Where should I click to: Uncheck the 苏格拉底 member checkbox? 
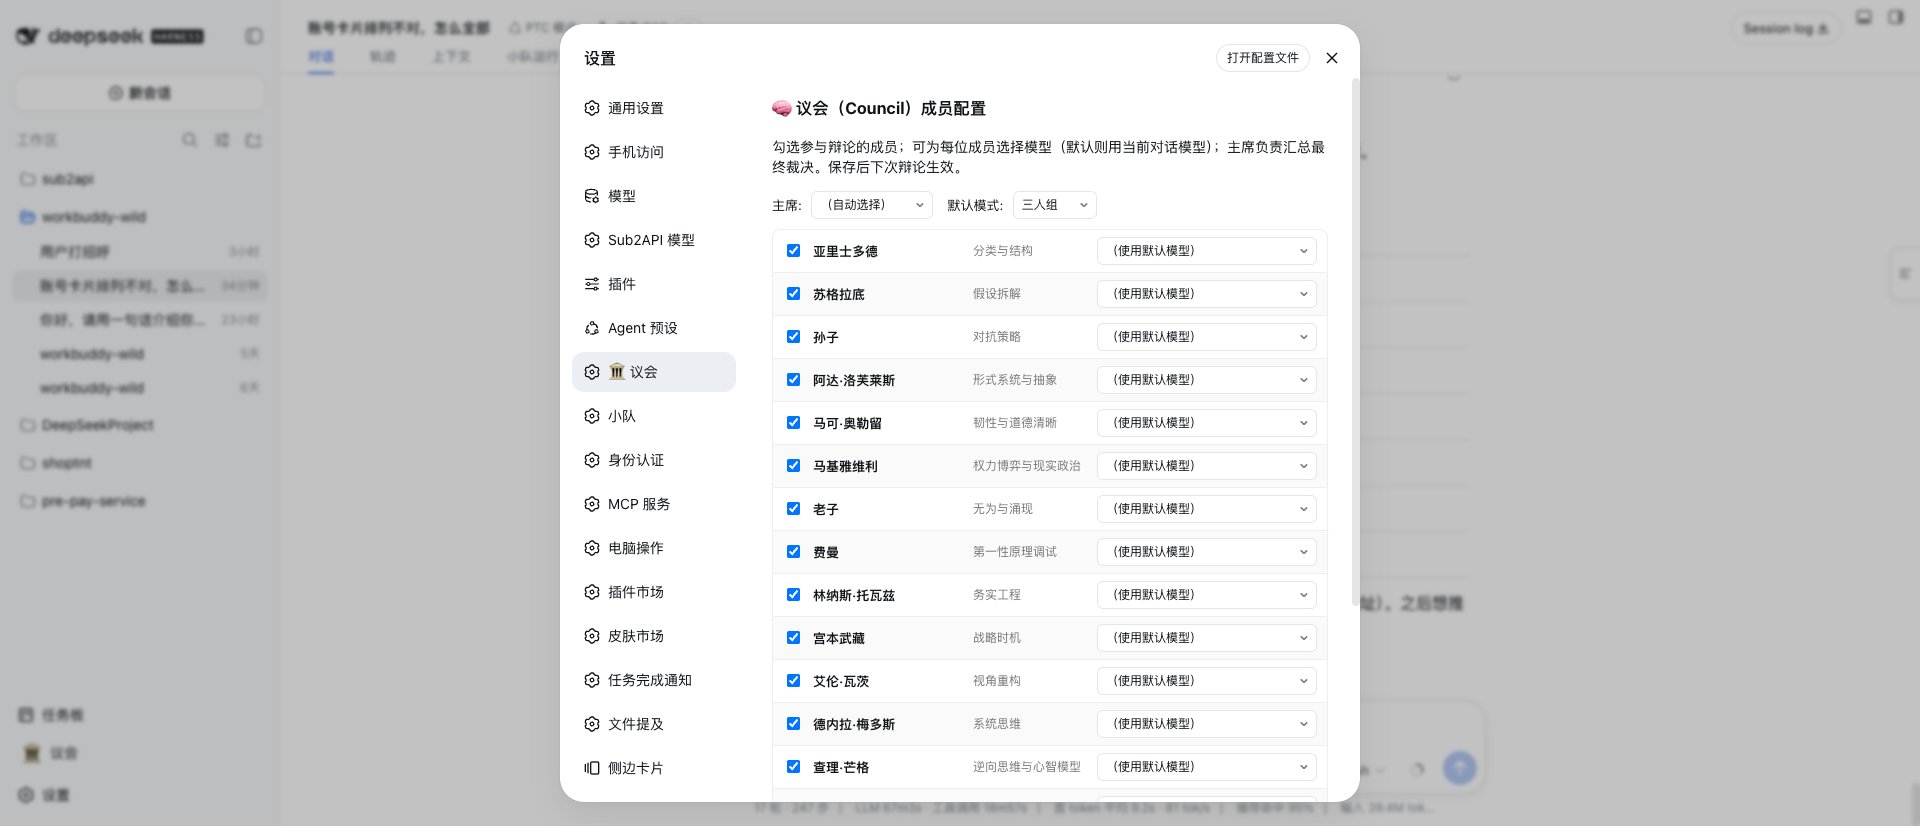coord(793,294)
